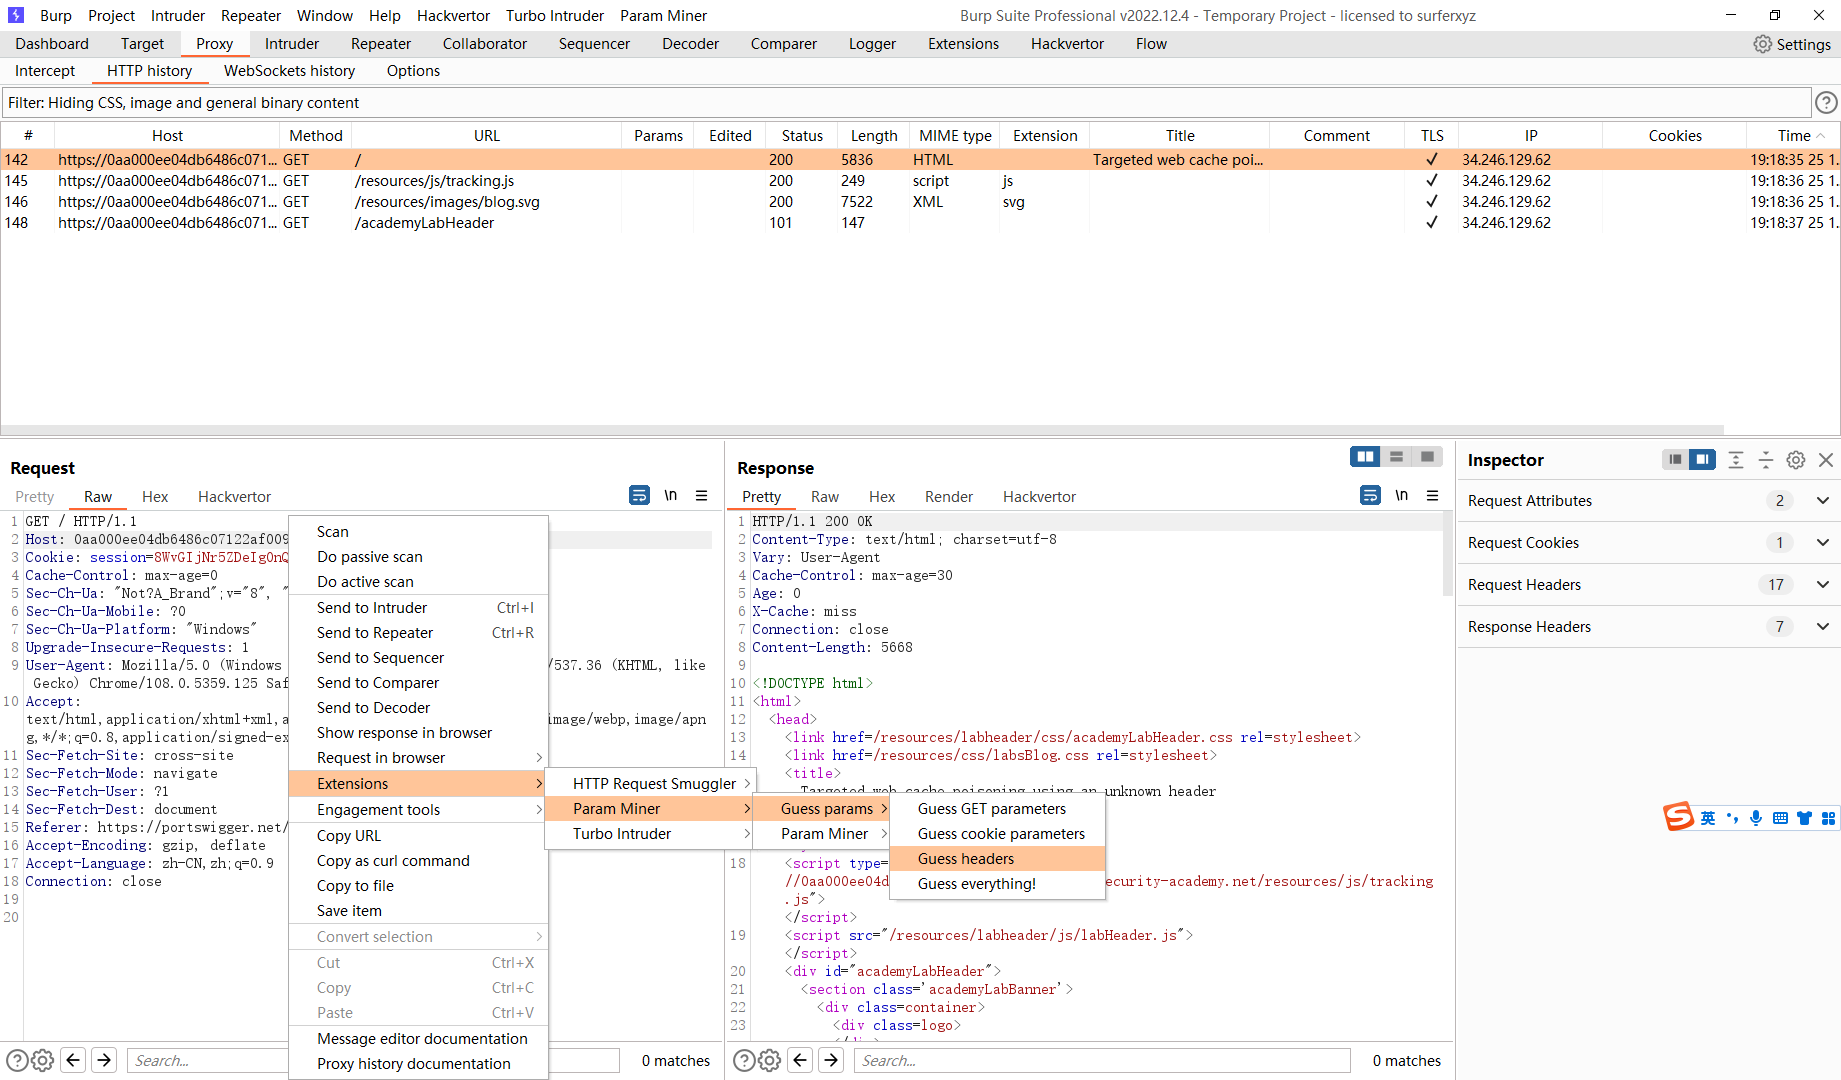This screenshot has width=1841, height=1080.
Task: Choose Guess GET parameters
Action: (997, 809)
